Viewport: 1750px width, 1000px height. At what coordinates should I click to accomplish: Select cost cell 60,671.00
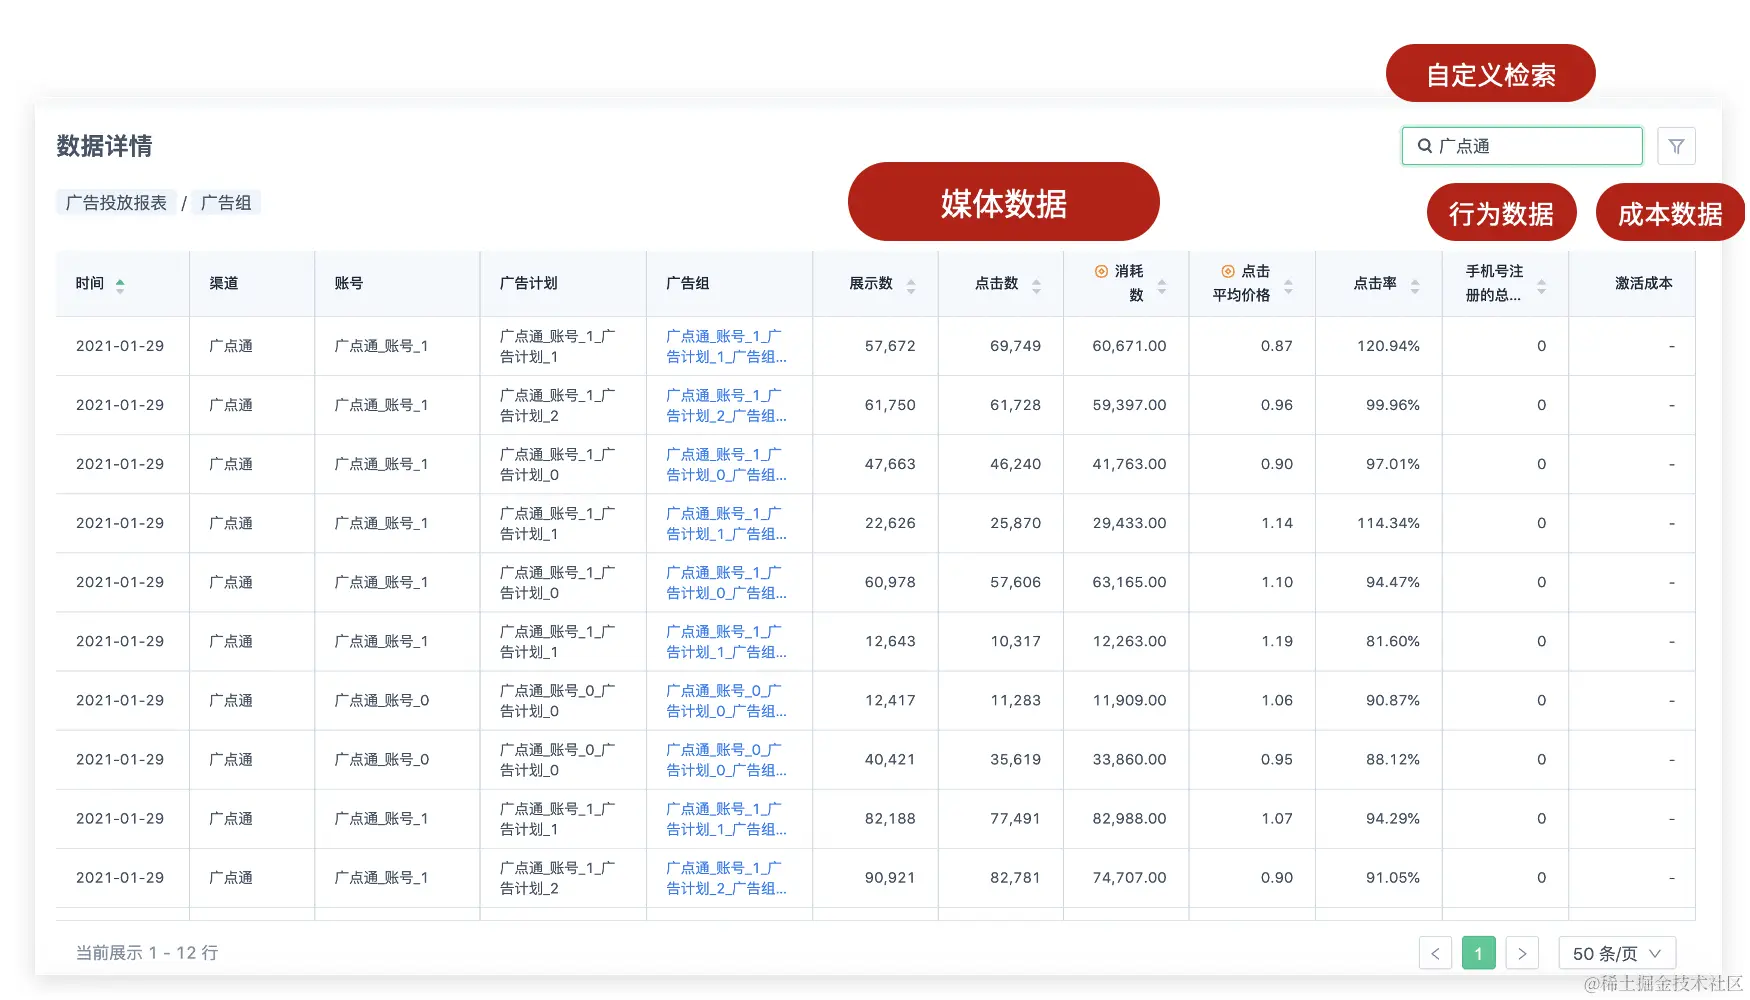(1129, 346)
